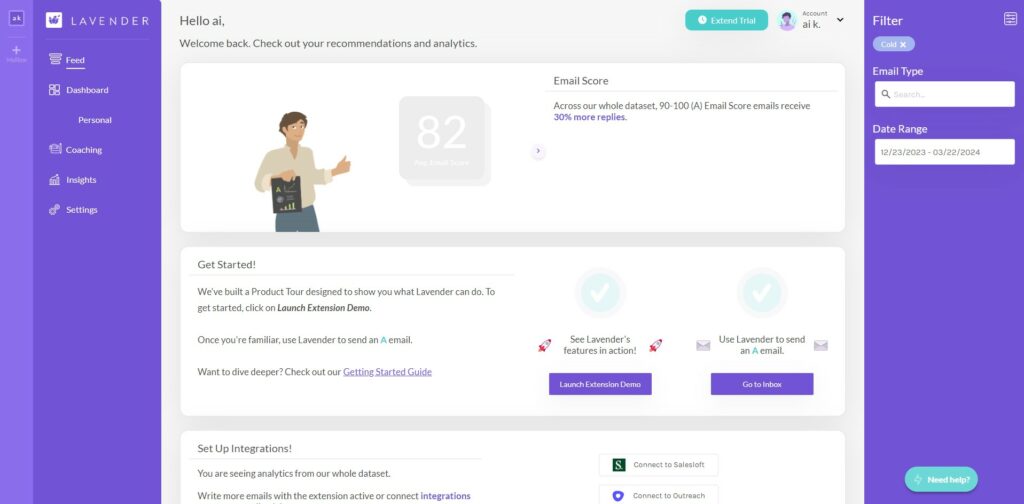Open the Need help? chat button
This screenshot has height=504, width=1024.
pyautogui.click(x=941, y=479)
